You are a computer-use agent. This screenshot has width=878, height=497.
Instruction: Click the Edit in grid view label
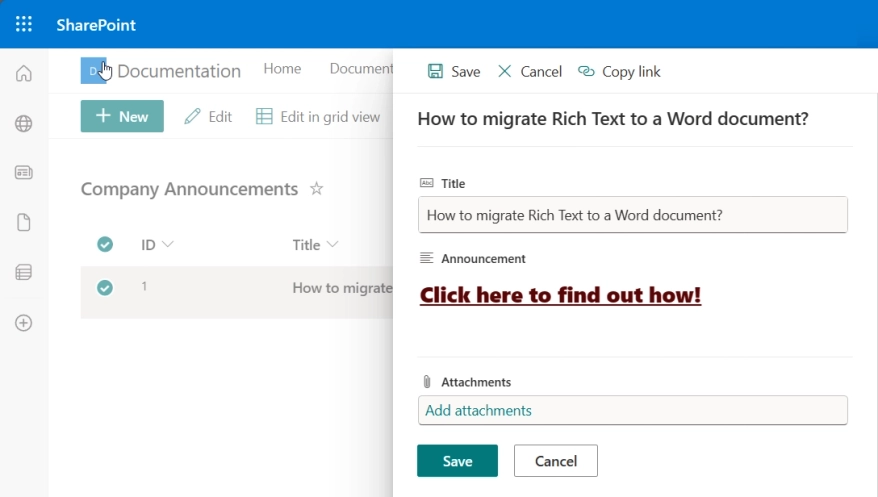(x=330, y=116)
